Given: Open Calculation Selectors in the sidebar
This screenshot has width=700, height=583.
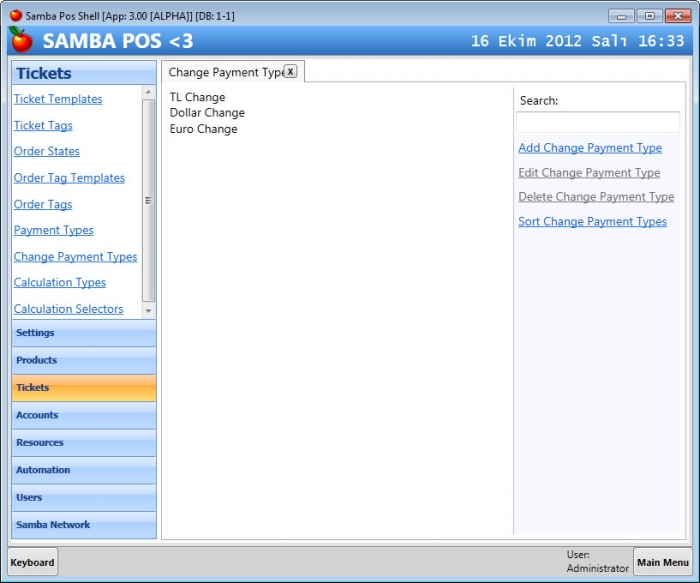Looking at the screenshot, I should 68,309.
